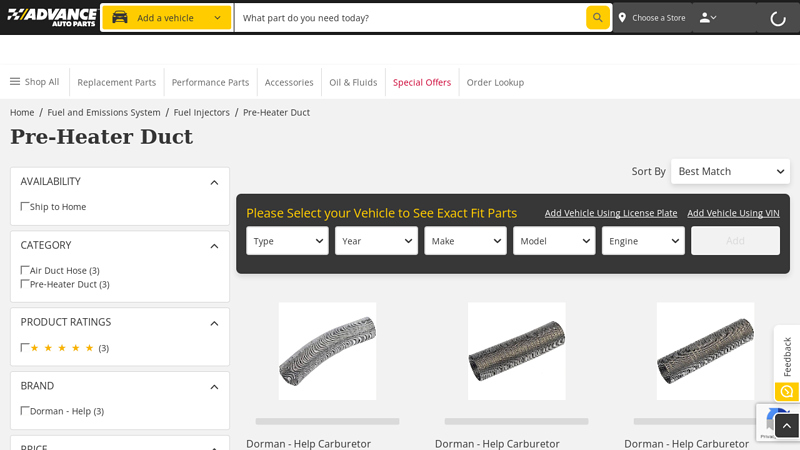Click Fuel and Emissions System breadcrumb
The width and height of the screenshot is (800, 450).
104,112
